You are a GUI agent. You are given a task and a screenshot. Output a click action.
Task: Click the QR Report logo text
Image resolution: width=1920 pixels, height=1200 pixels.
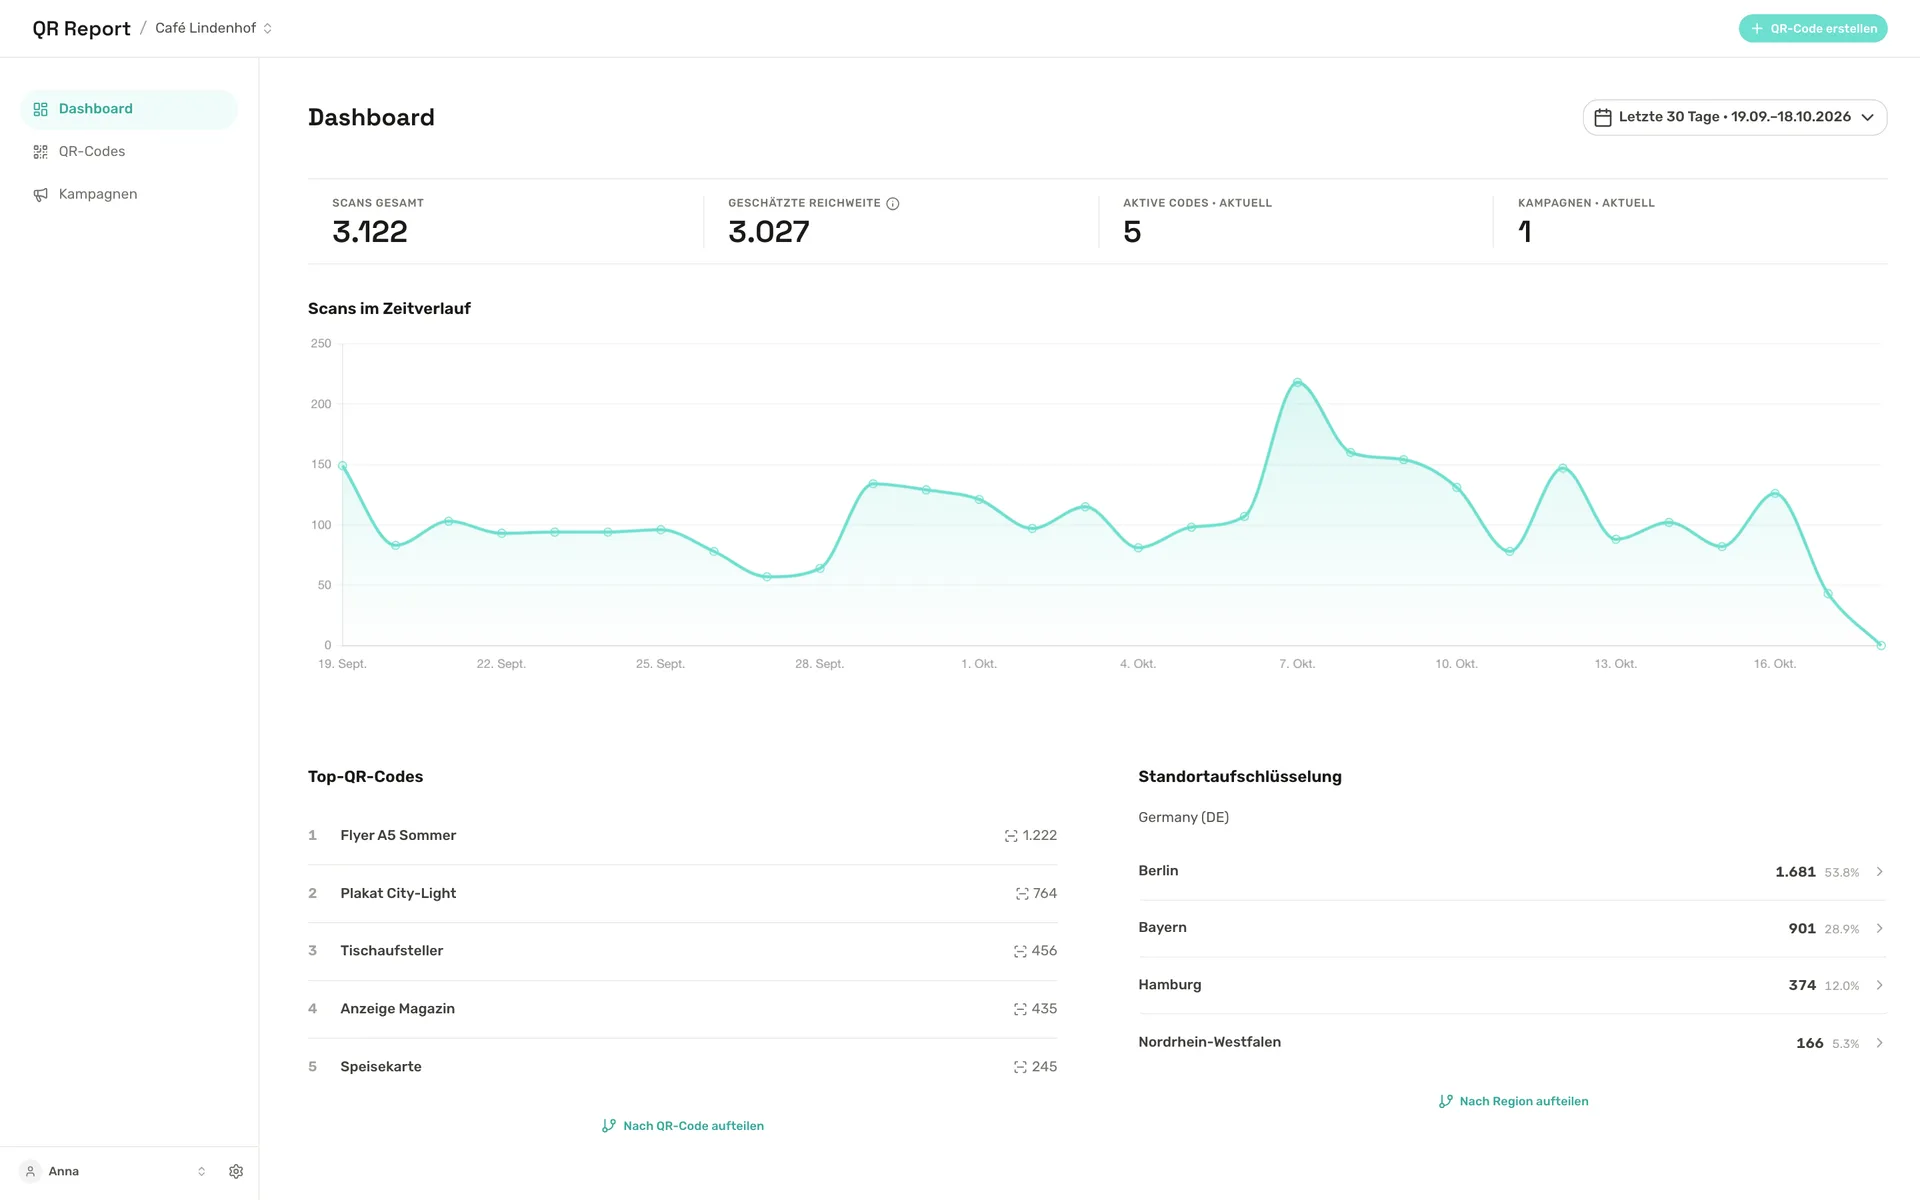pos(81,28)
